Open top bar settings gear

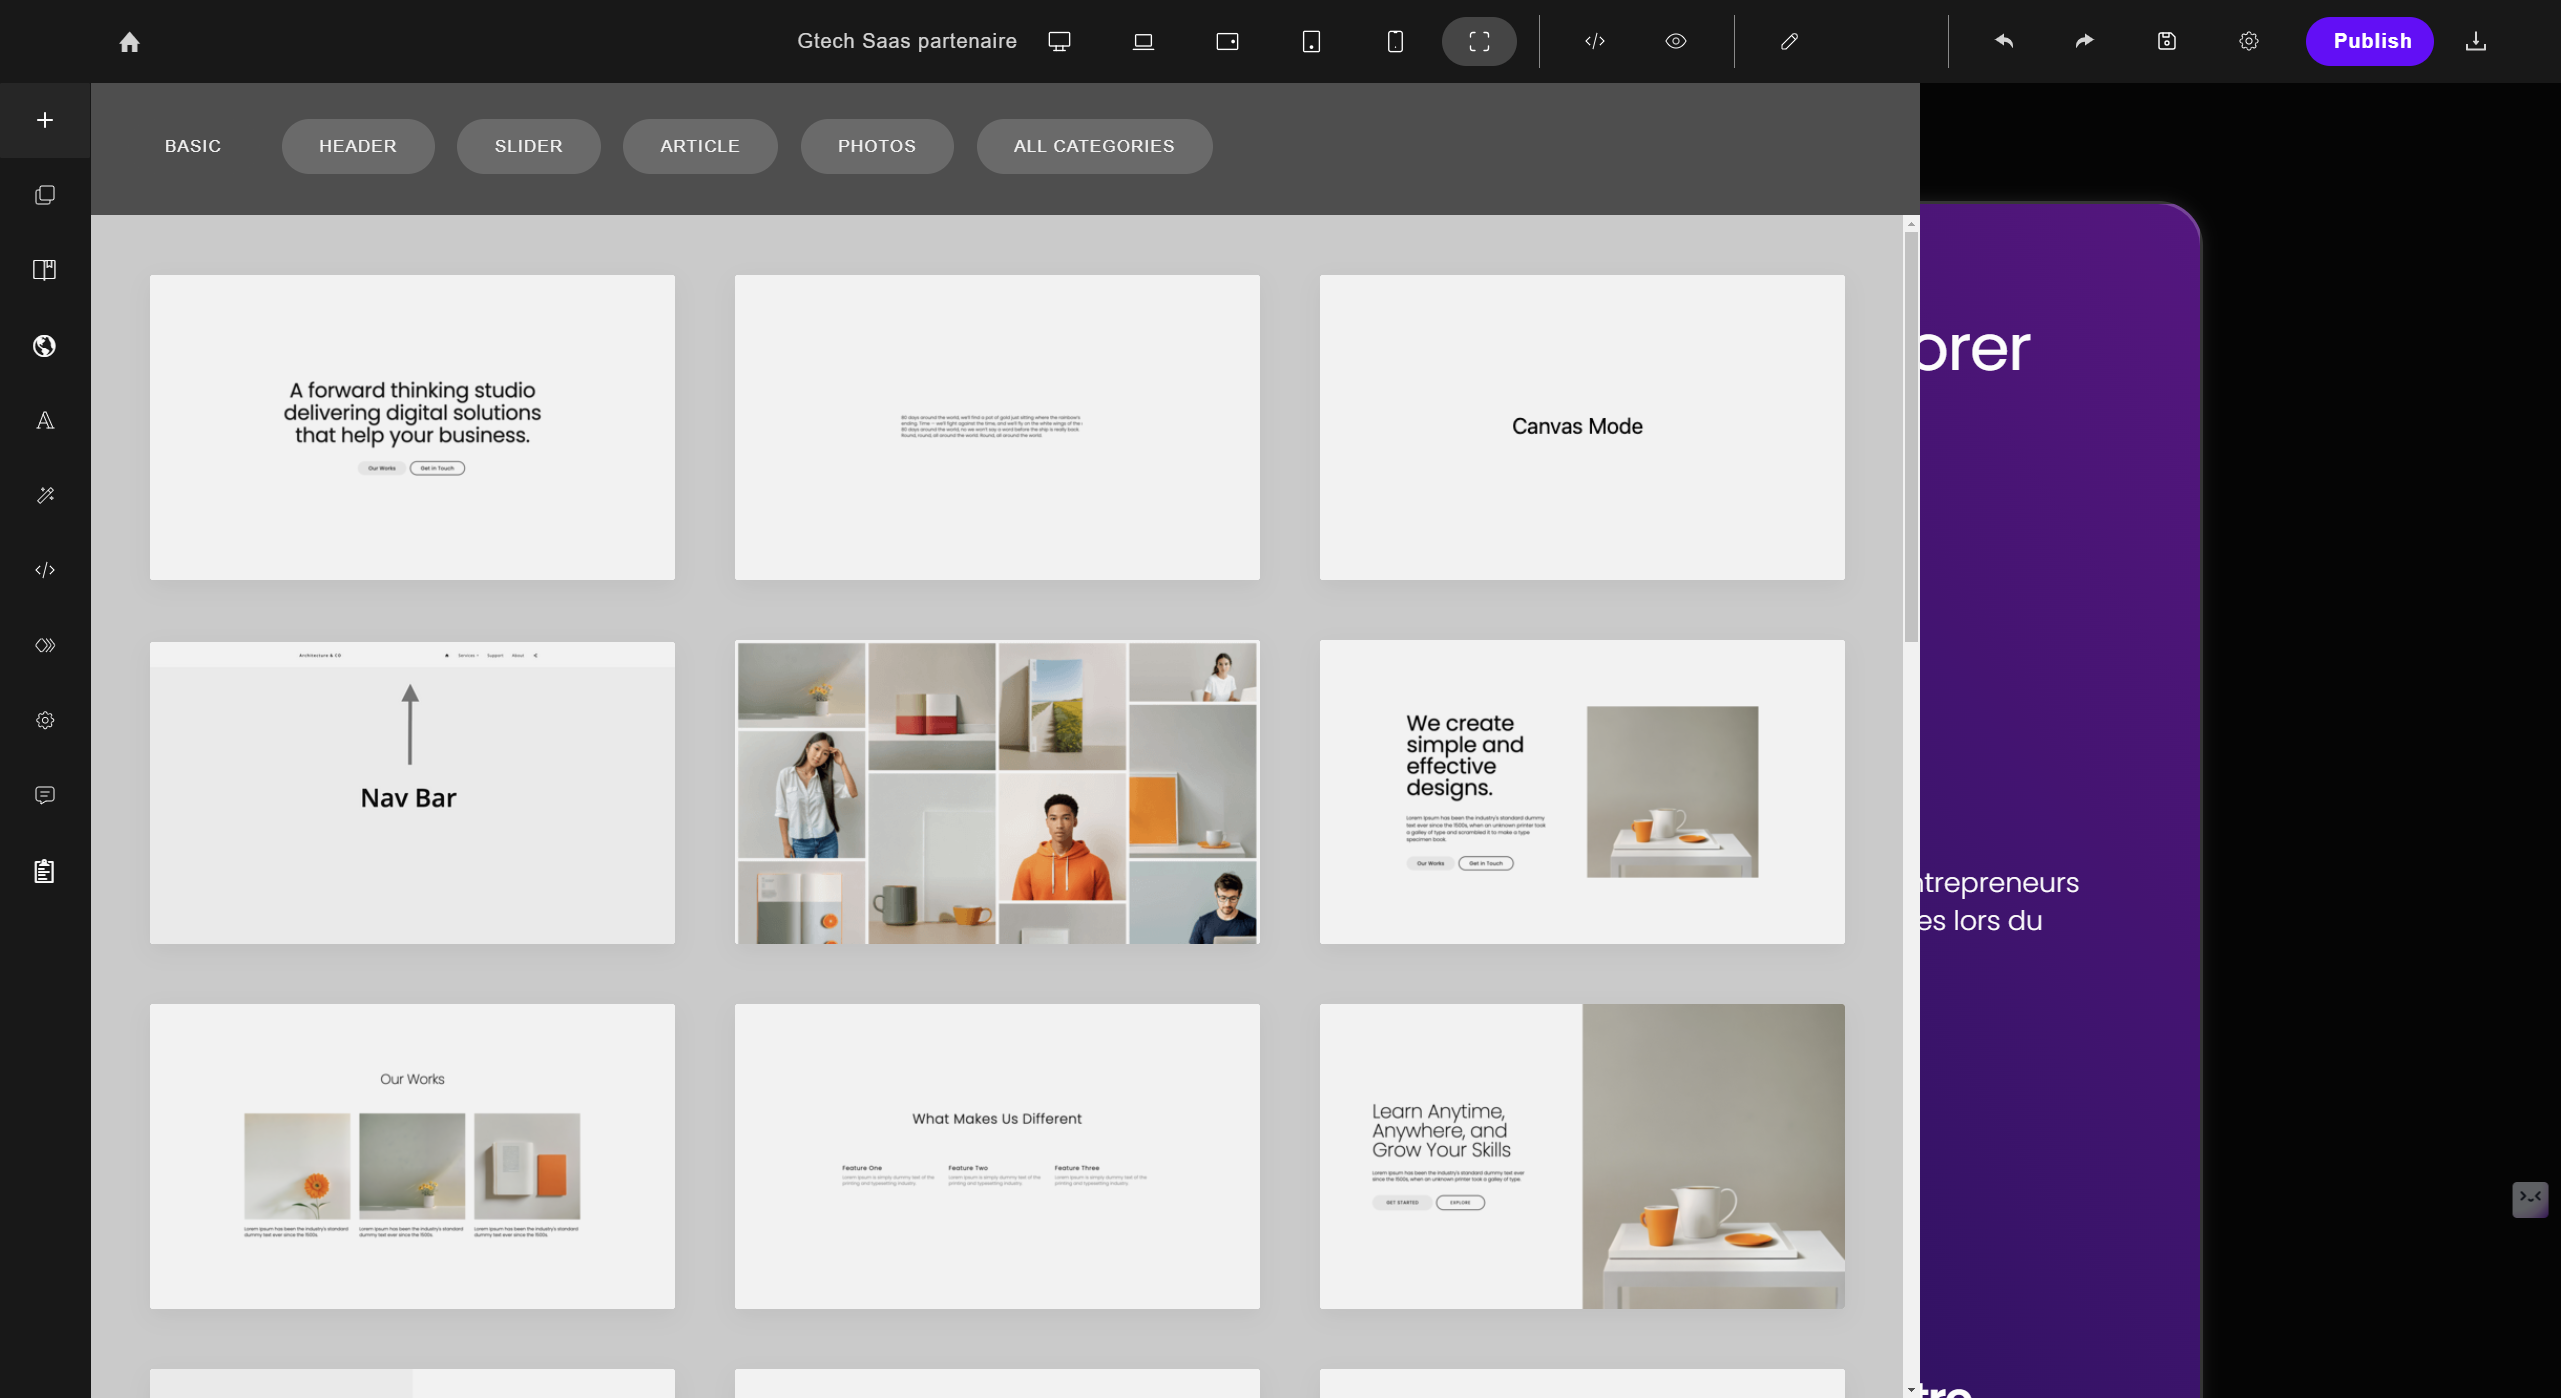pyautogui.click(x=2248, y=41)
